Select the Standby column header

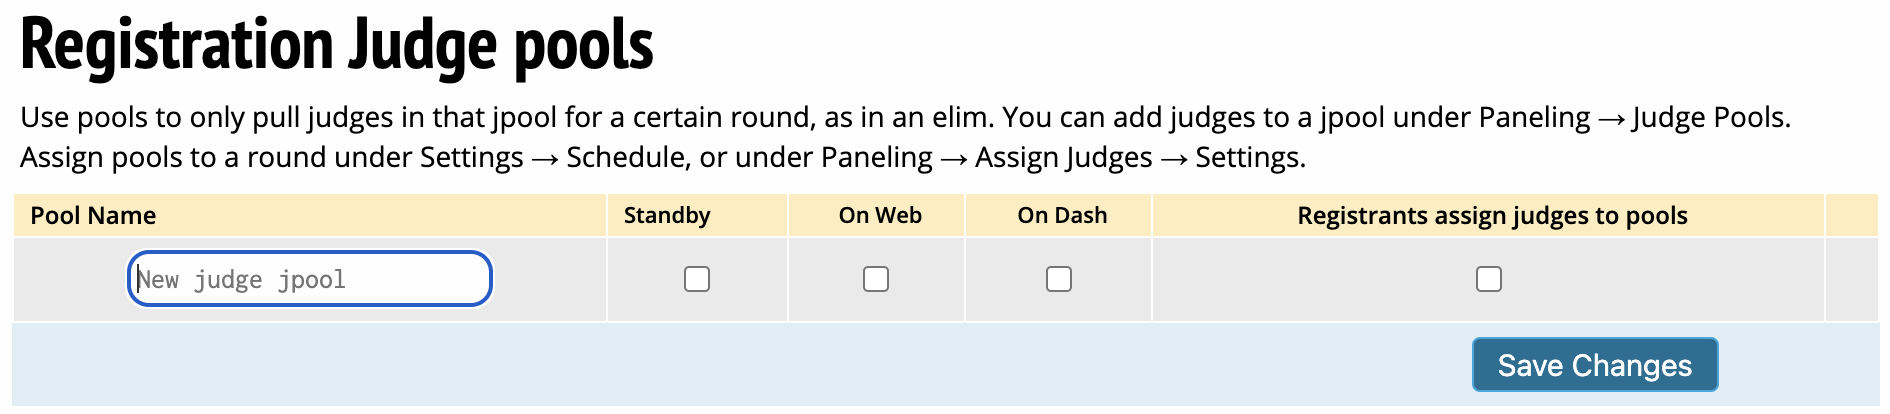[x=667, y=216]
